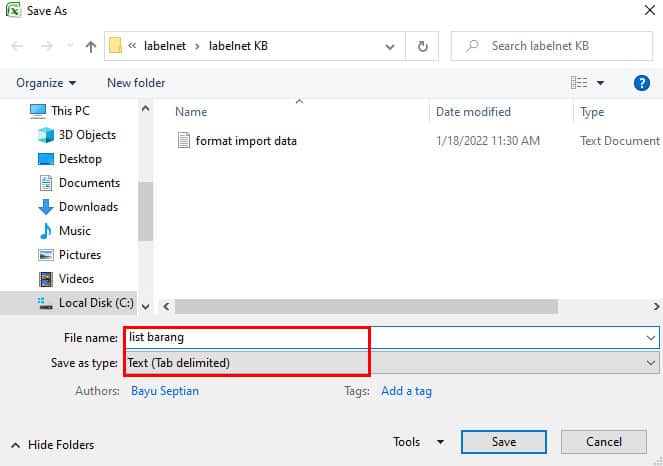Collapse with Hide Folders
663x466 pixels.
tap(52, 445)
